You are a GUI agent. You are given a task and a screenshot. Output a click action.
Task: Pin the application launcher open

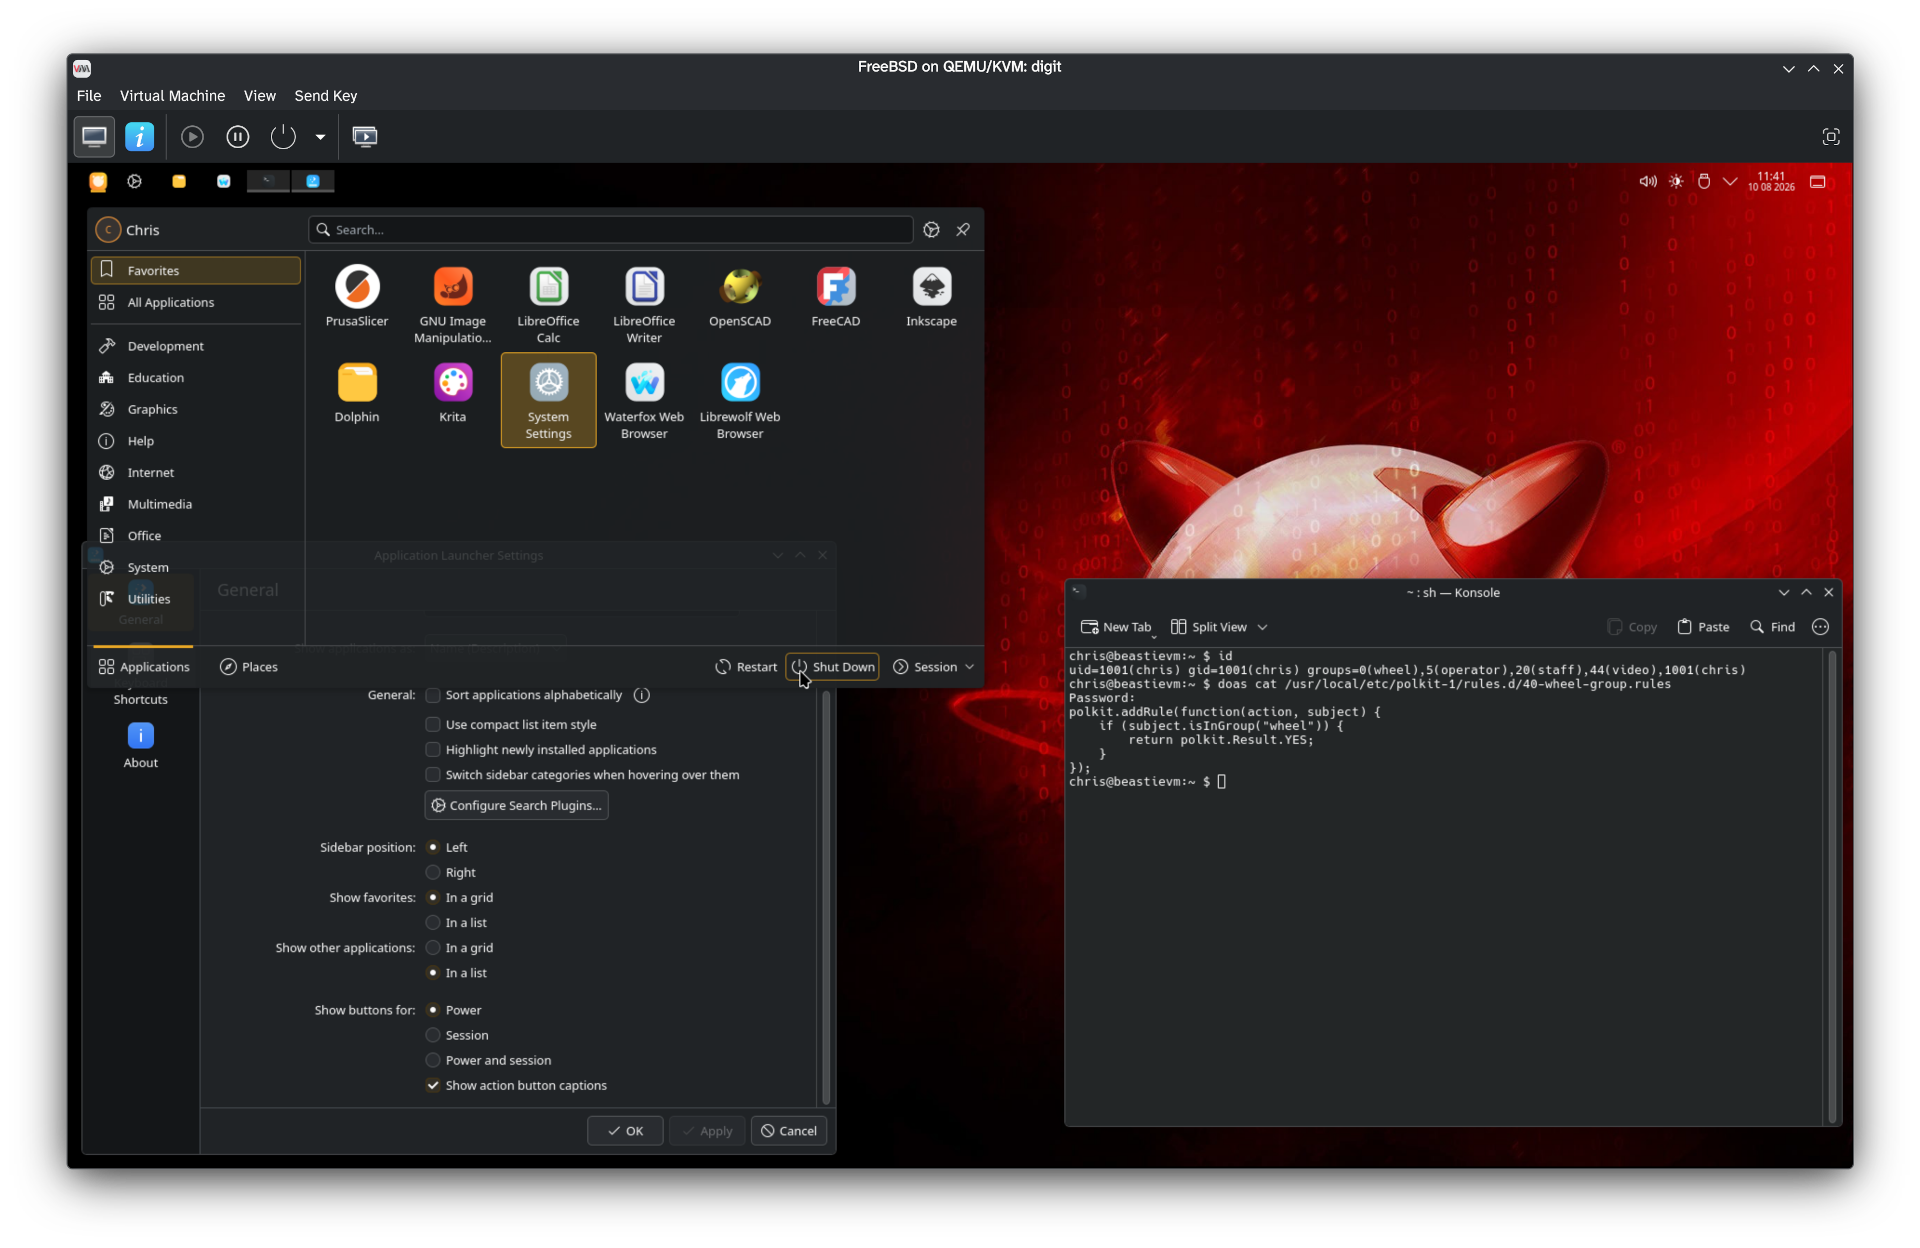[963, 230]
